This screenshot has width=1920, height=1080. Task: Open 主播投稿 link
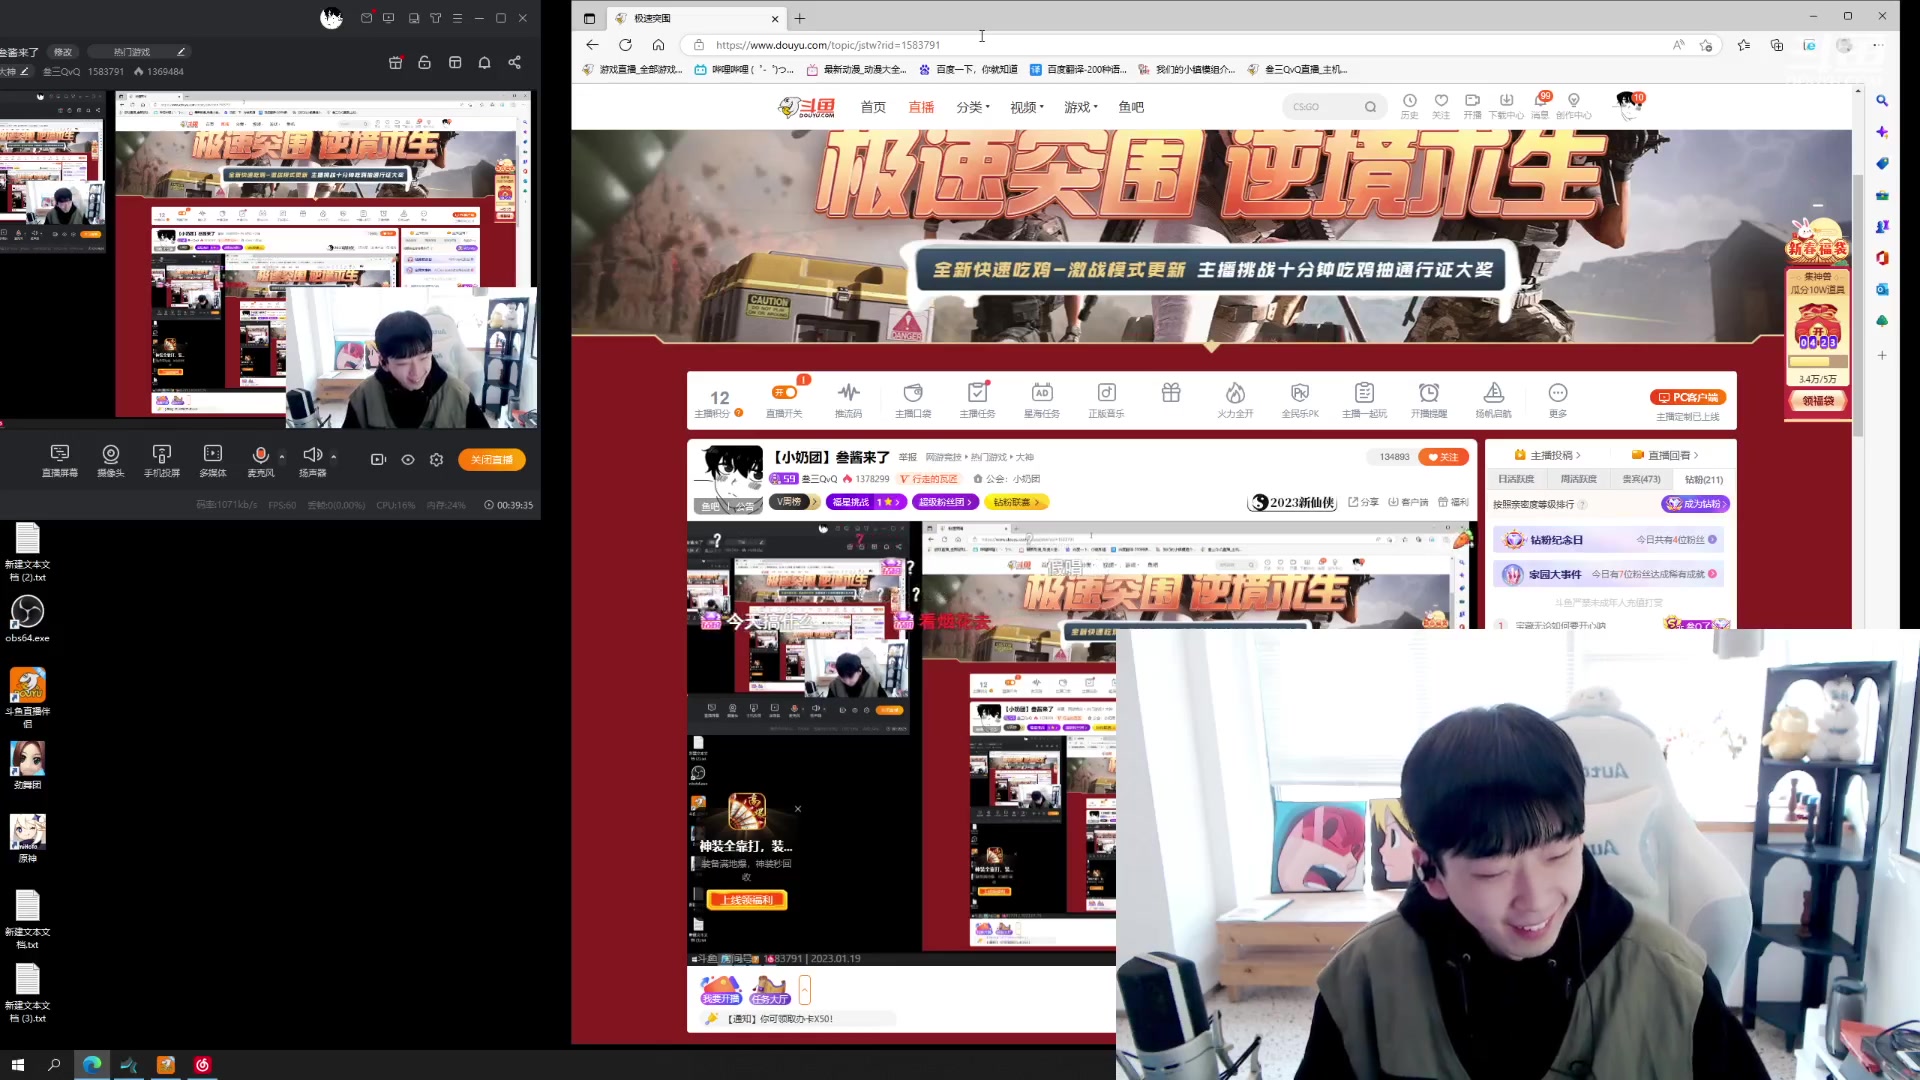click(x=1548, y=455)
